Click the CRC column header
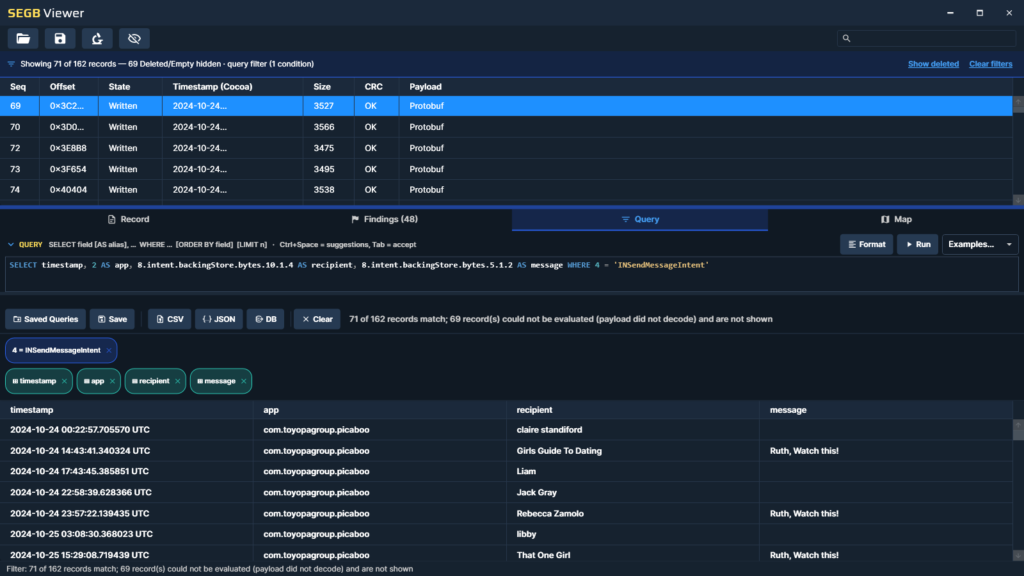The image size is (1024, 576). point(374,87)
